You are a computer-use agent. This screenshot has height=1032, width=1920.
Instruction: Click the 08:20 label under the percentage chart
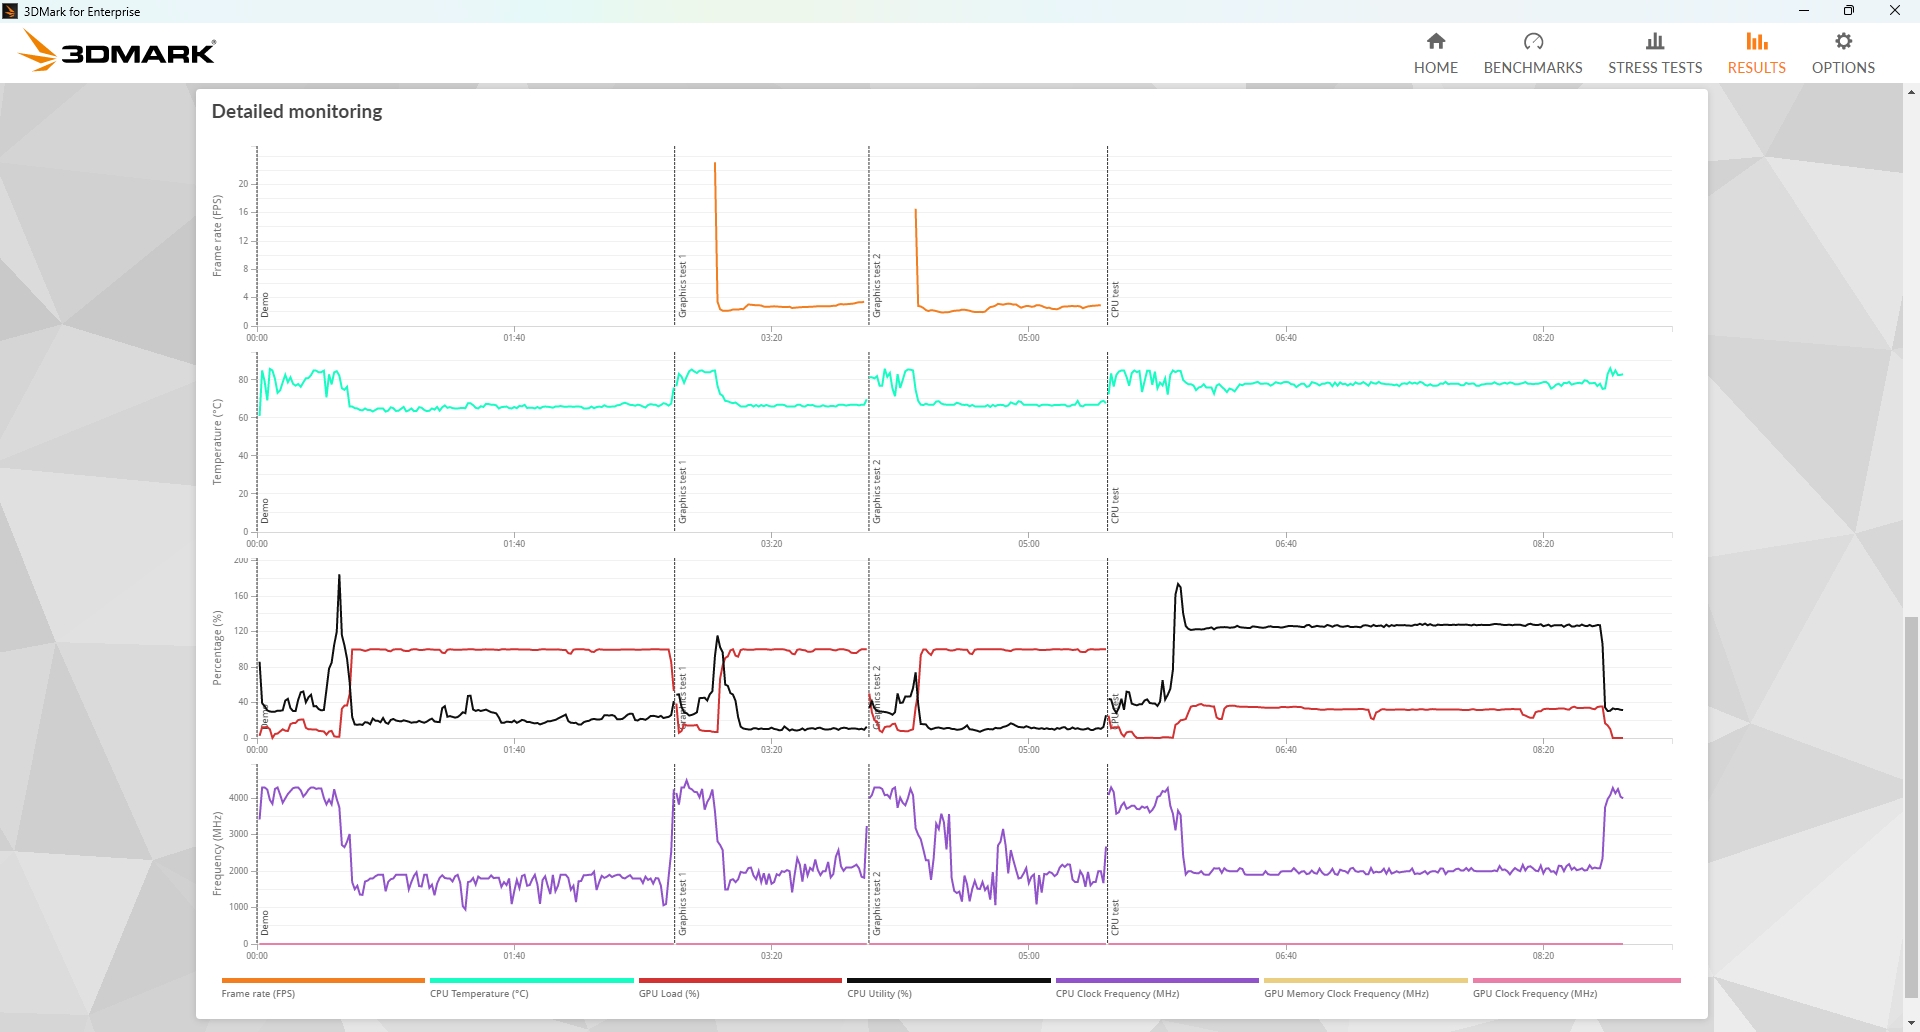[x=1543, y=750]
